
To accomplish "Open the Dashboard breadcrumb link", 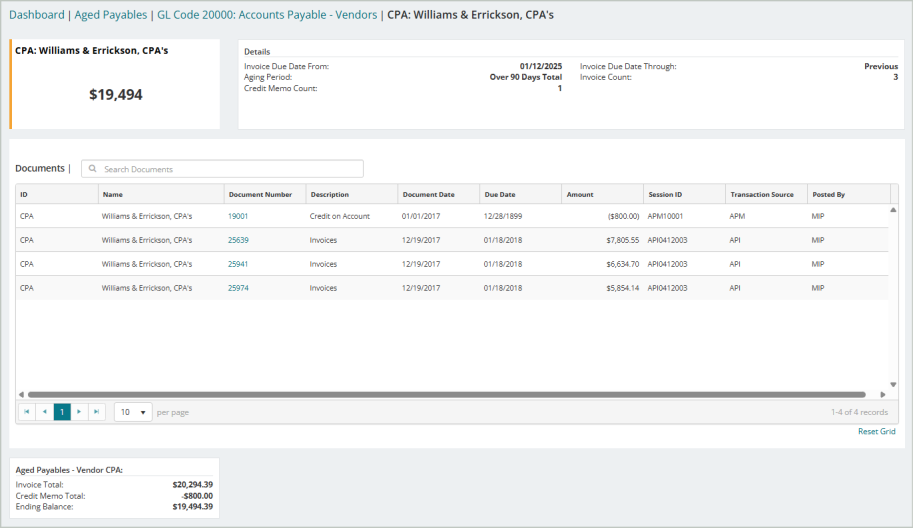I will pos(37,15).
